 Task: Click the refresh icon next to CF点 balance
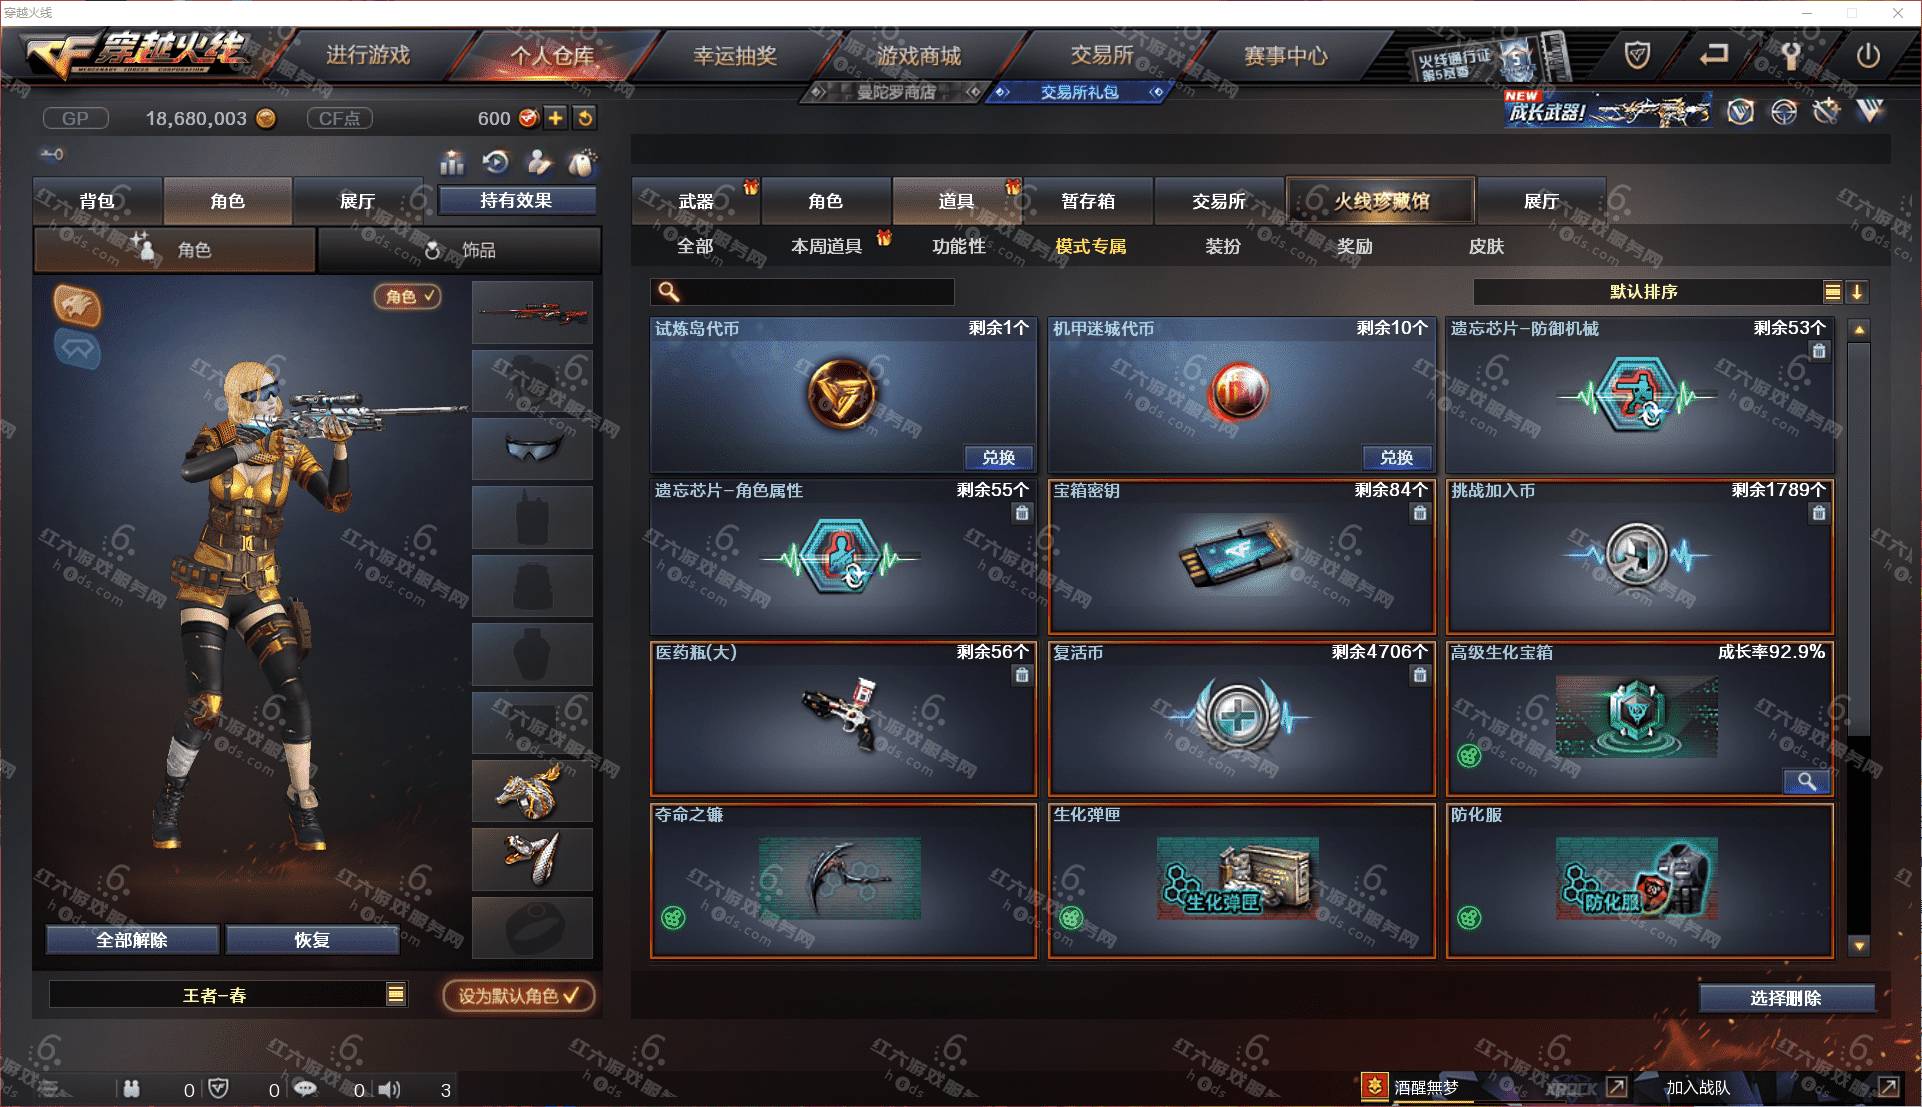click(585, 118)
